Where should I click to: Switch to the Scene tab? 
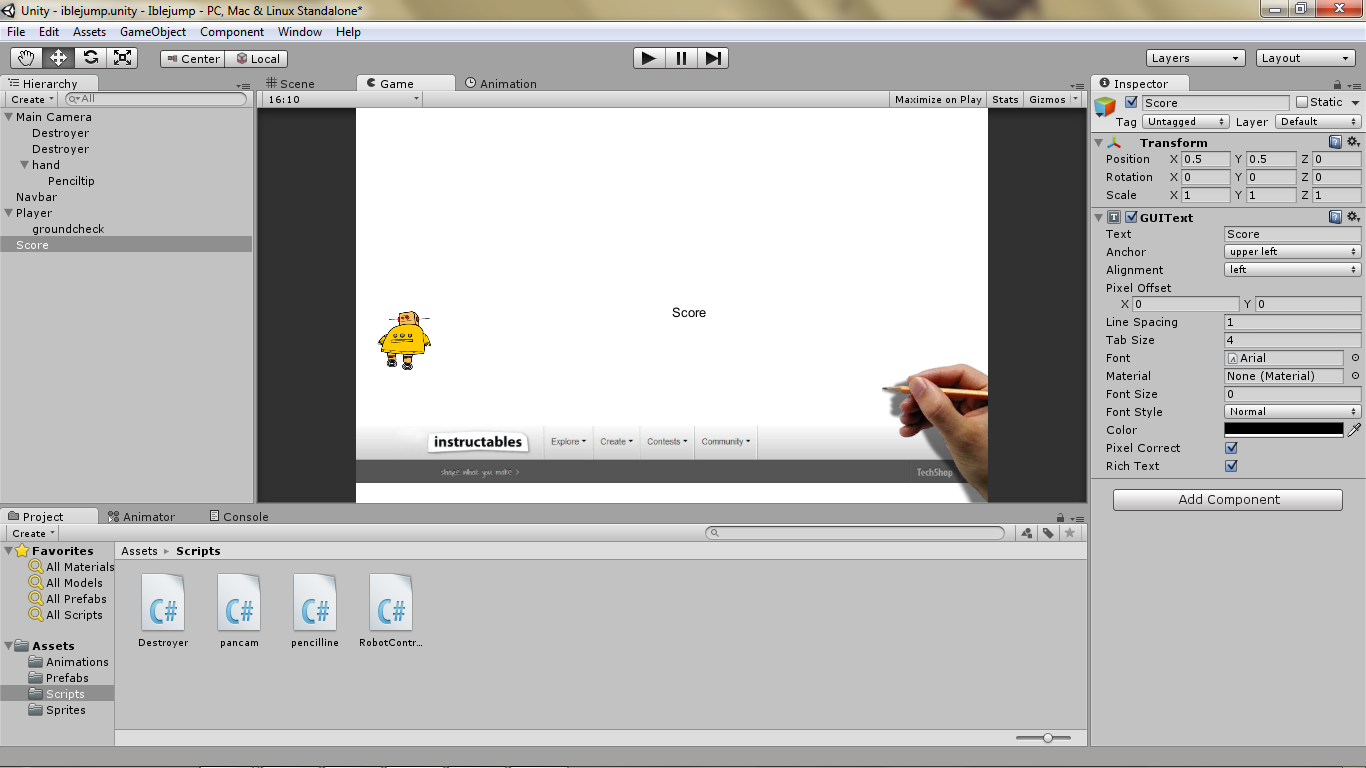(x=290, y=84)
